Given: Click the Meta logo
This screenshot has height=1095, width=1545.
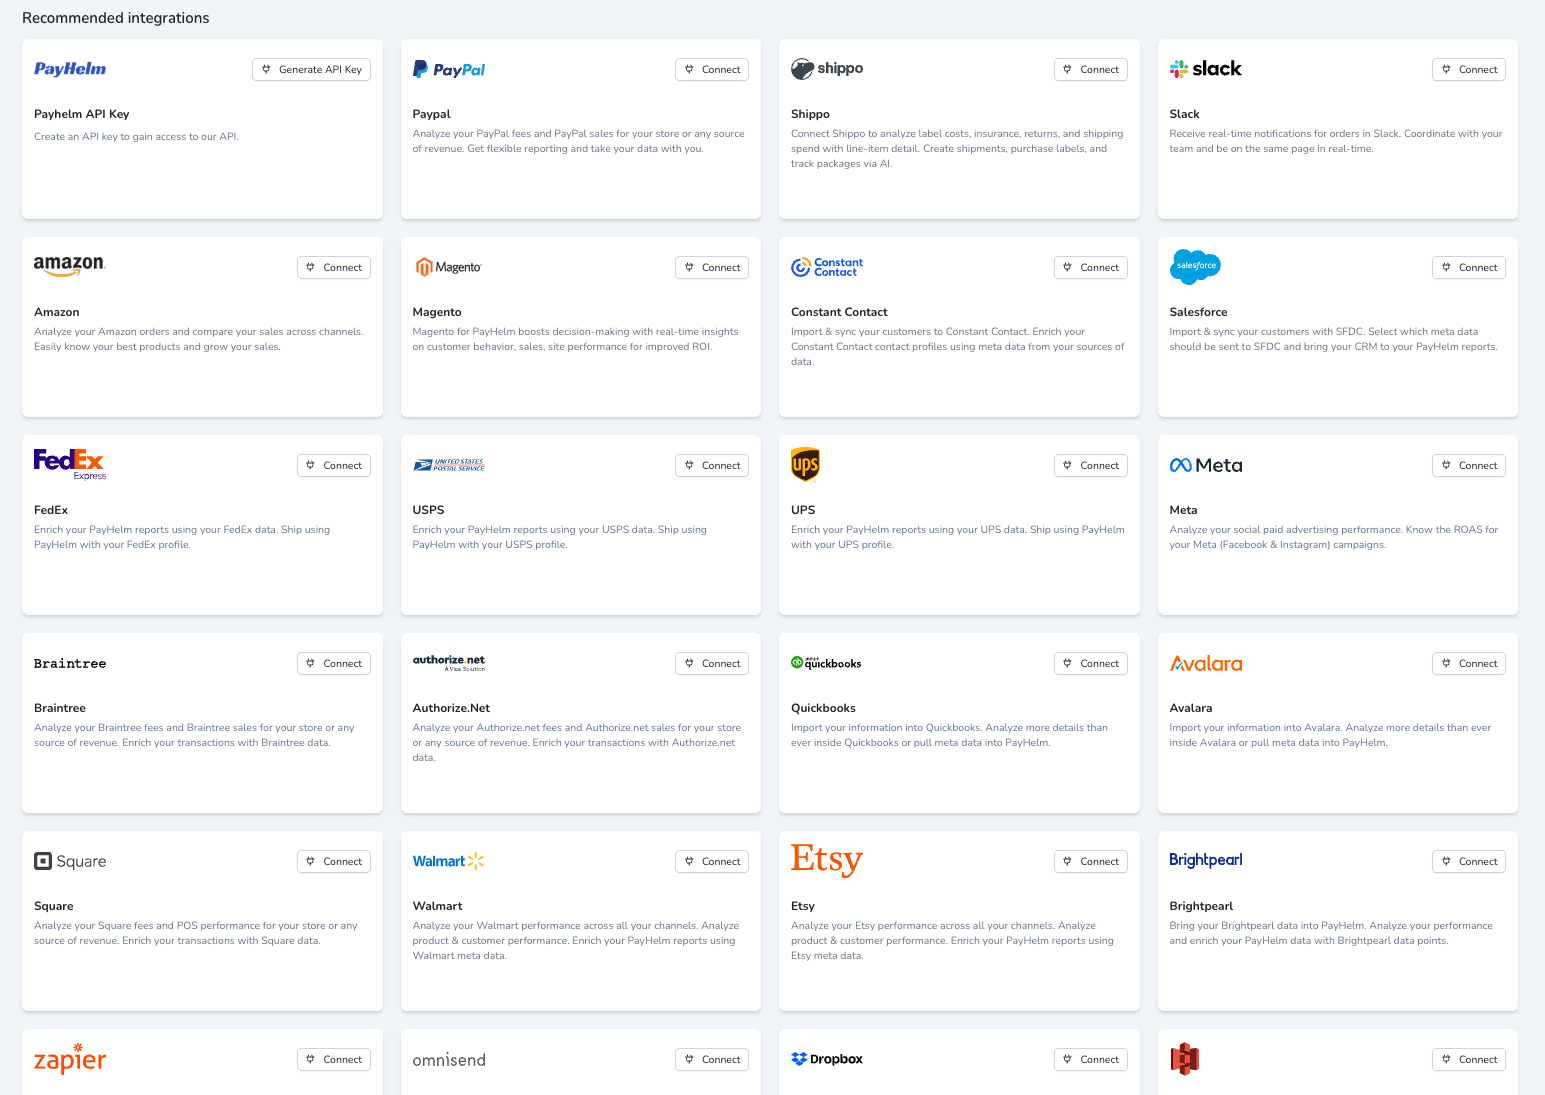Looking at the screenshot, I should (1206, 465).
